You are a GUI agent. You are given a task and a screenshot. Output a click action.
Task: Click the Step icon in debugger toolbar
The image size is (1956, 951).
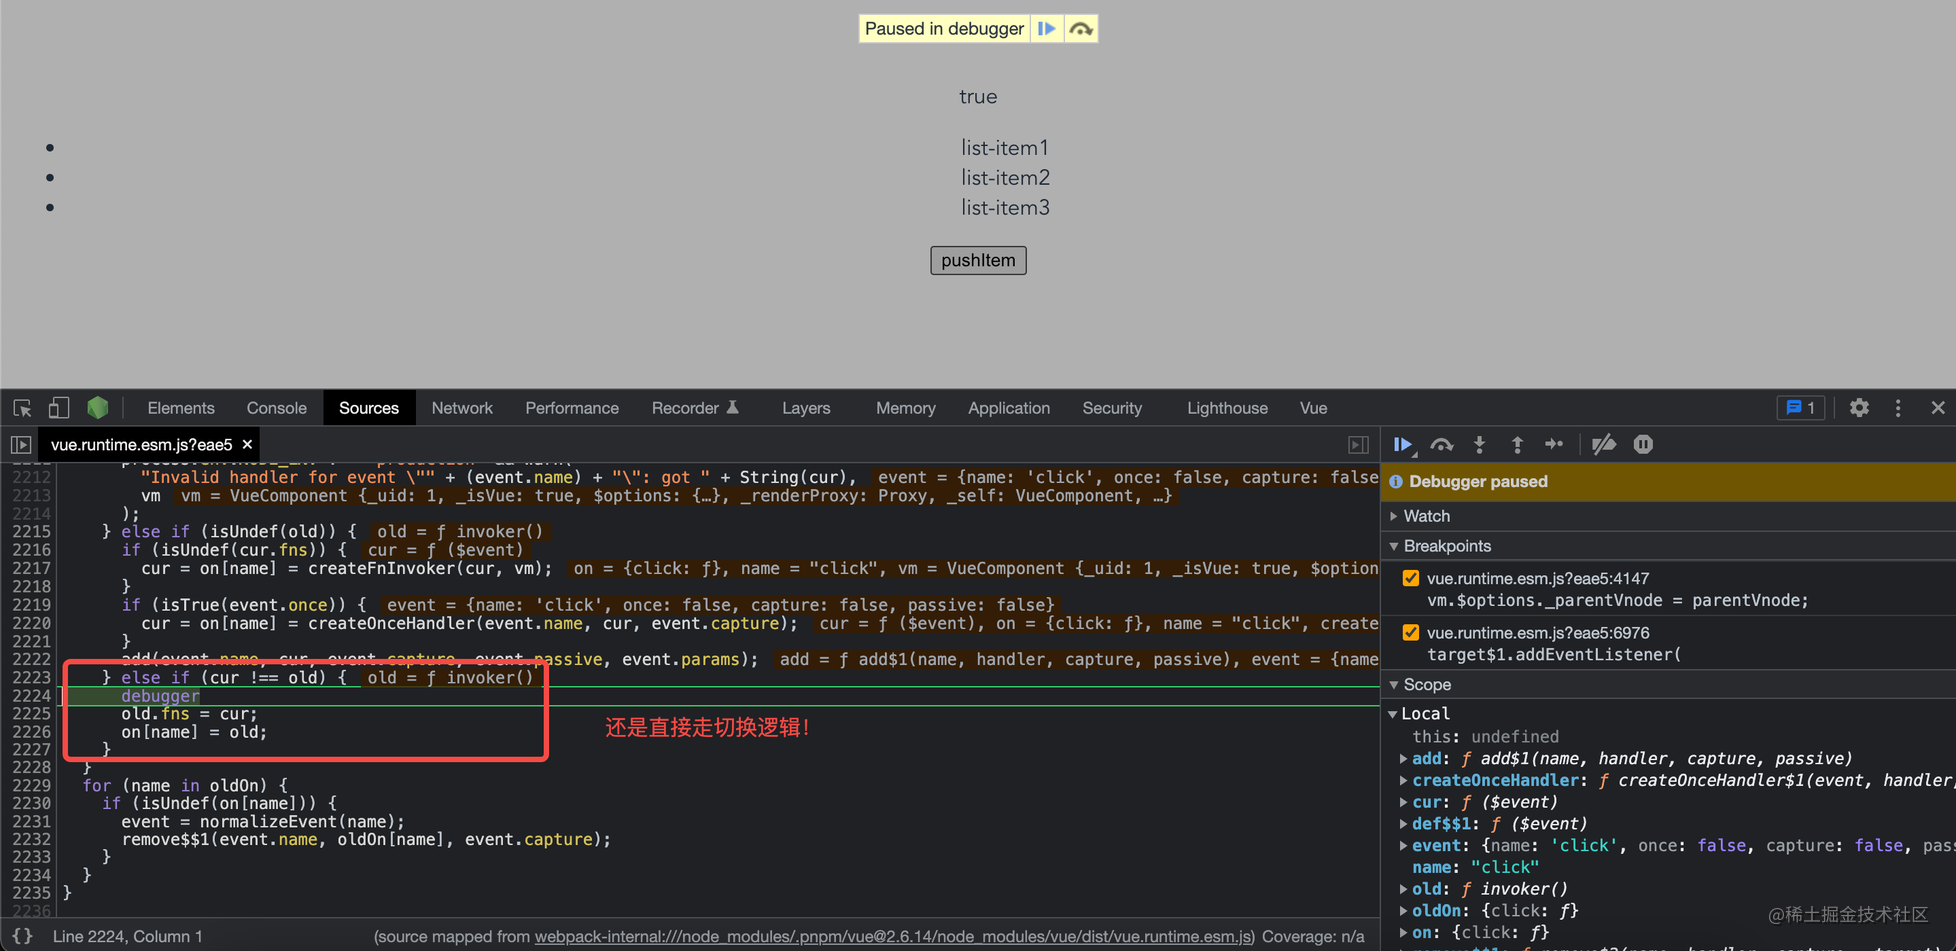coord(1554,445)
